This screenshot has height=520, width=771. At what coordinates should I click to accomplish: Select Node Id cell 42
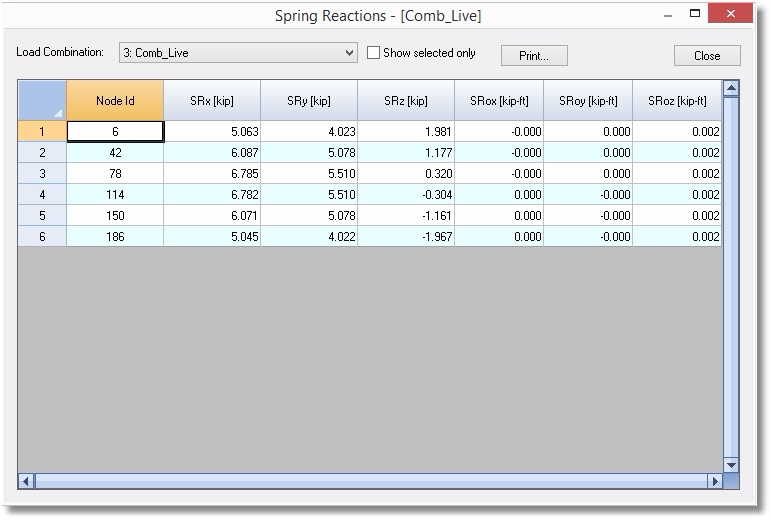click(115, 152)
